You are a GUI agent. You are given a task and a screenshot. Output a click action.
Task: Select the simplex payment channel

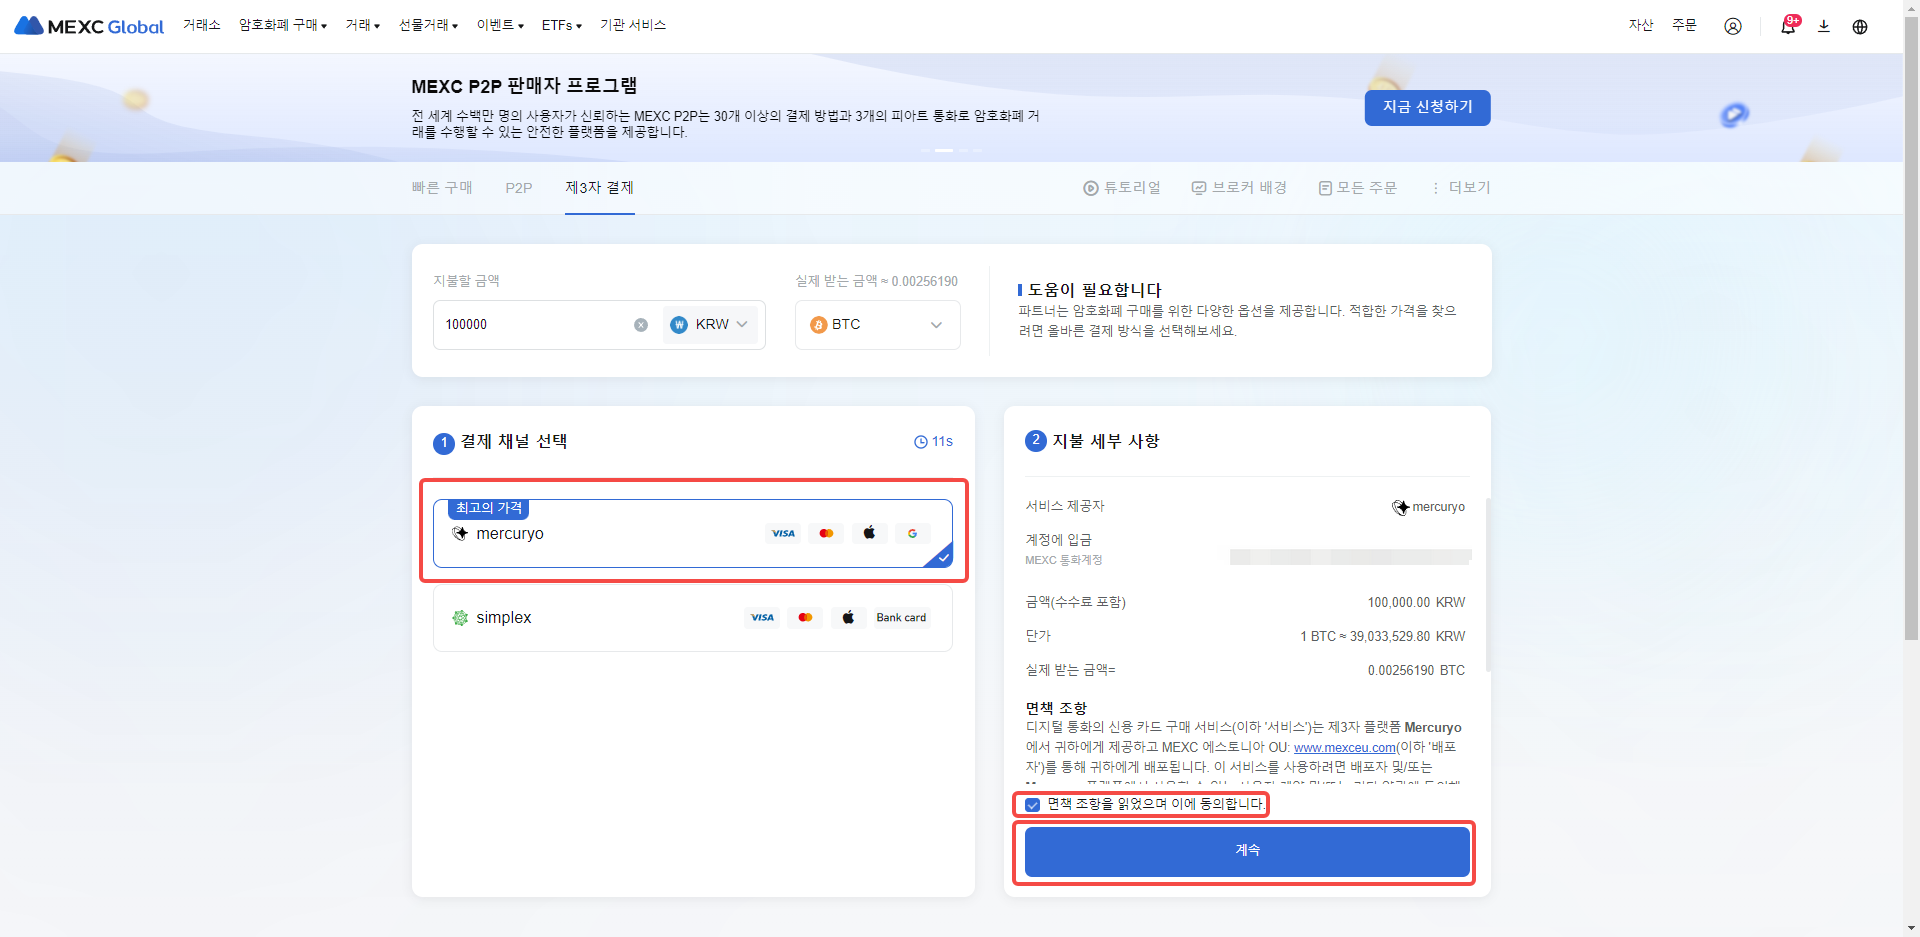pyautogui.click(x=692, y=618)
